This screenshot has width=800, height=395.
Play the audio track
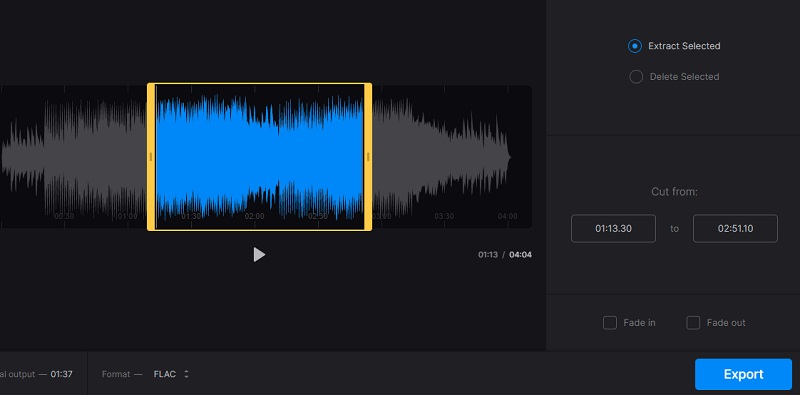pyautogui.click(x=259, y=255)
